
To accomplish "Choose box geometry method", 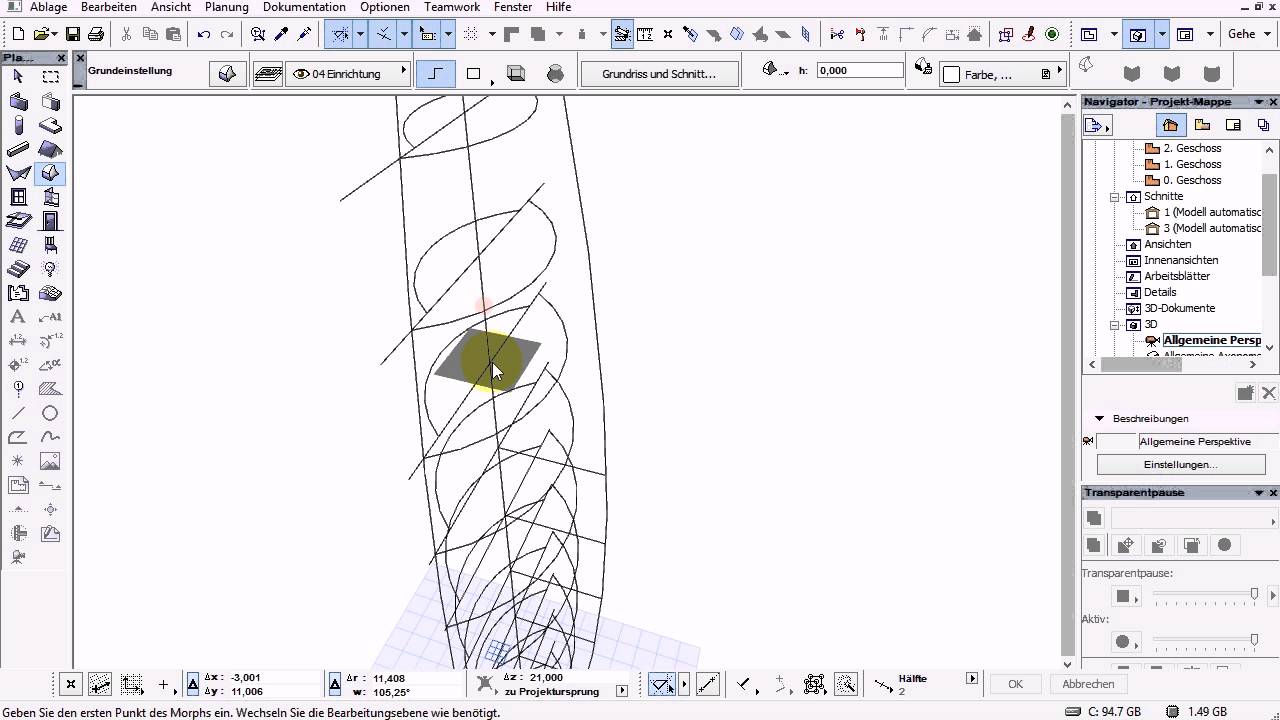I will [516, 74].
